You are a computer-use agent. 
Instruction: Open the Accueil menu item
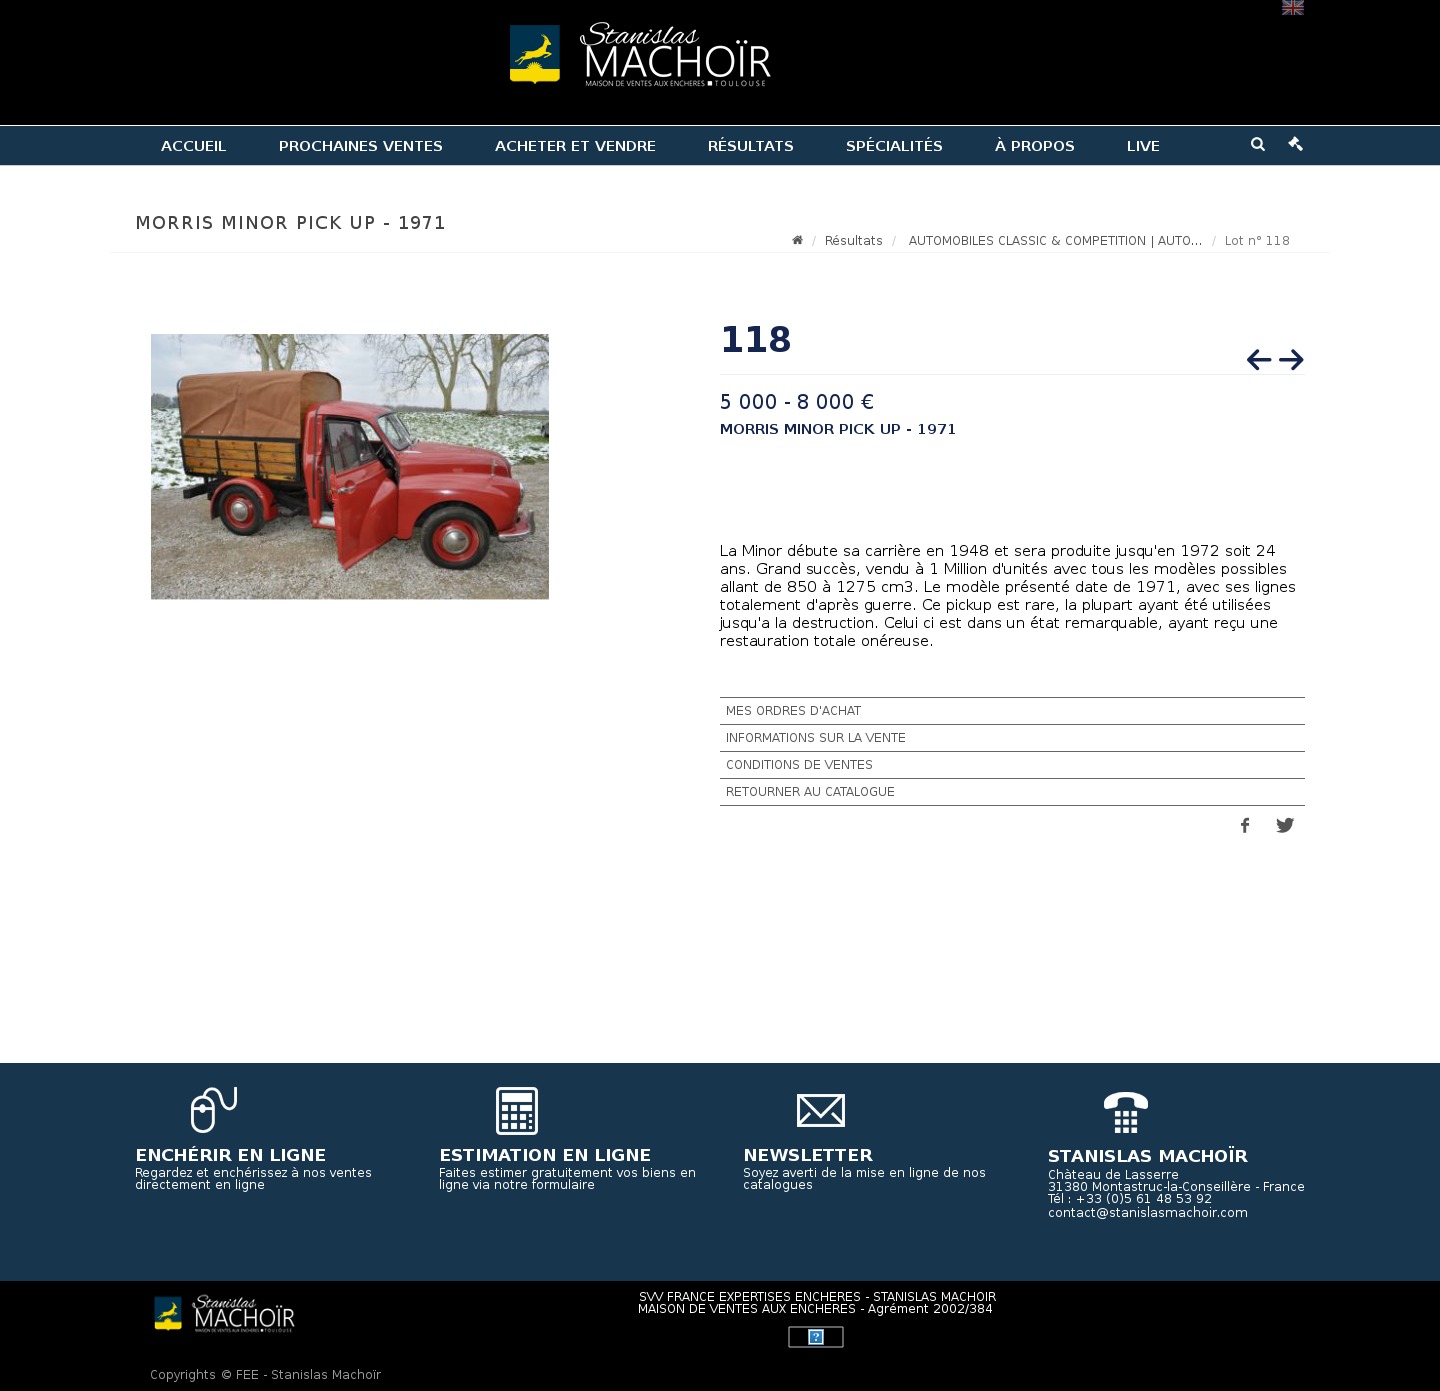click(194, 146)
